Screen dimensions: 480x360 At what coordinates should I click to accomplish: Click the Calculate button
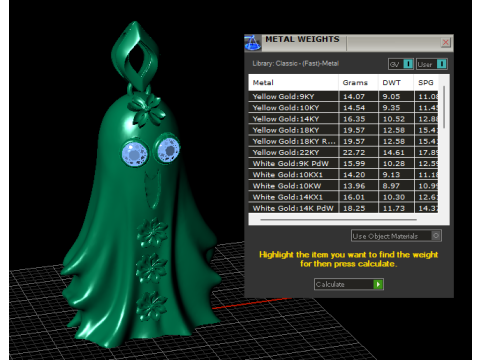click(x=349, y=284)
